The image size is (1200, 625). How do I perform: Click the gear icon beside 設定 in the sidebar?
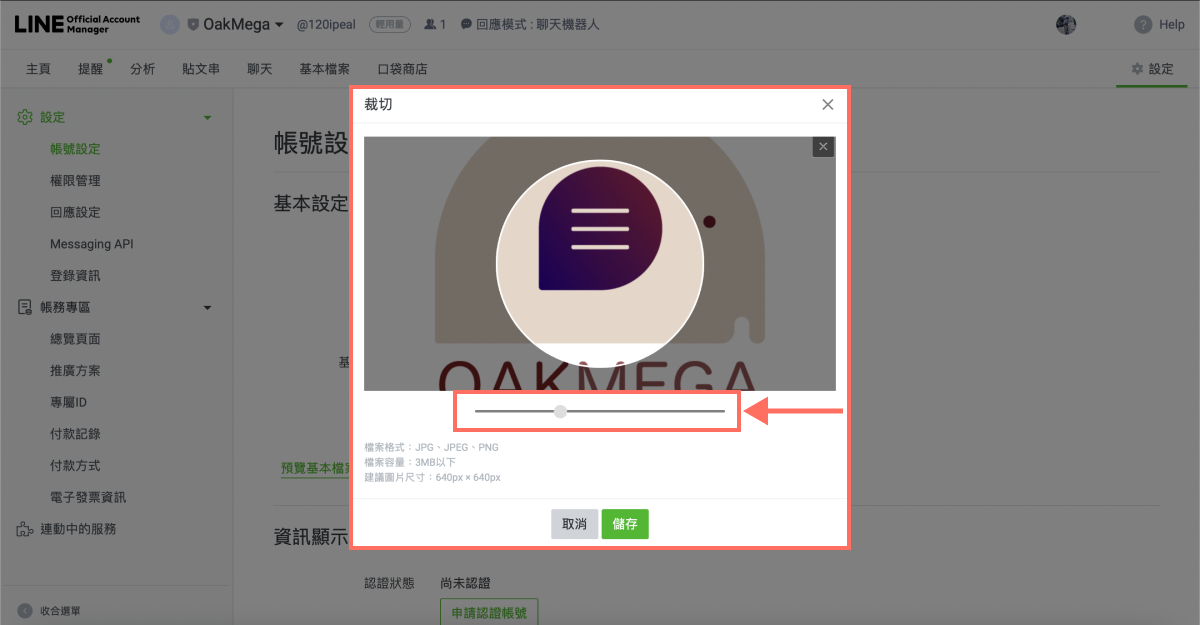tap(25, 117)
